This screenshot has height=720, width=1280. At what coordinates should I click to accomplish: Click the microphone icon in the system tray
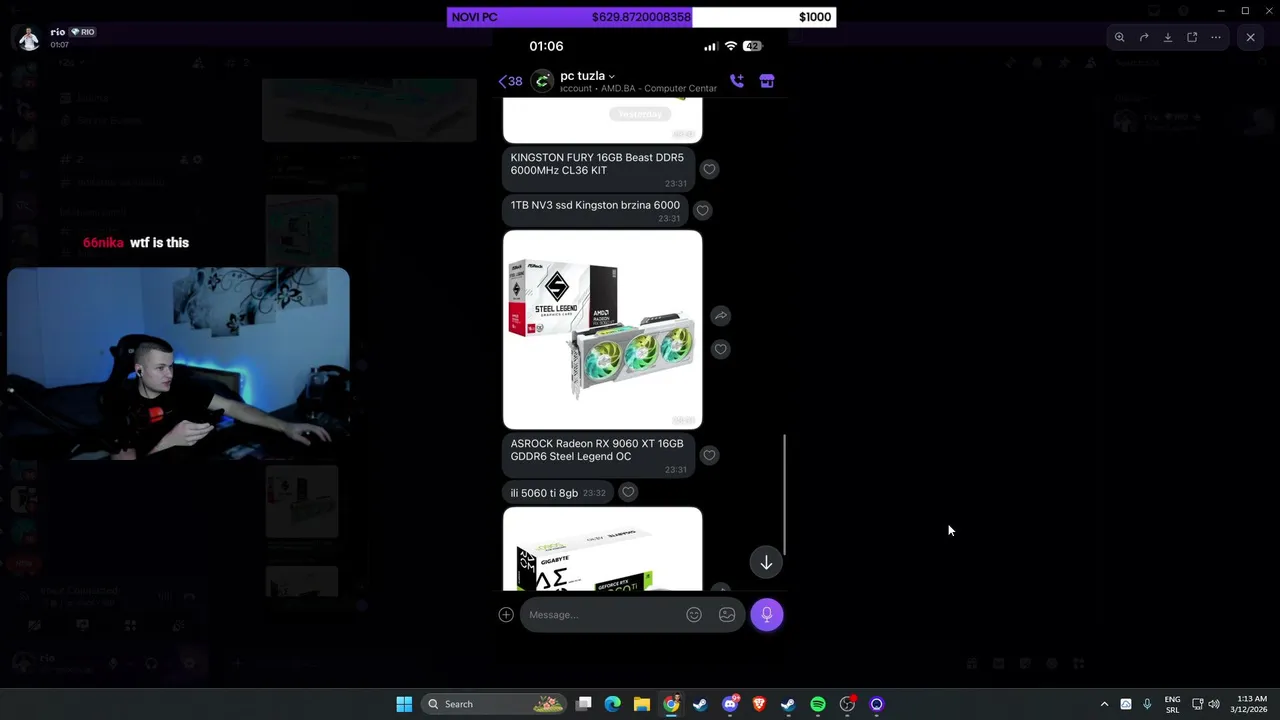tap(1147, 704)
